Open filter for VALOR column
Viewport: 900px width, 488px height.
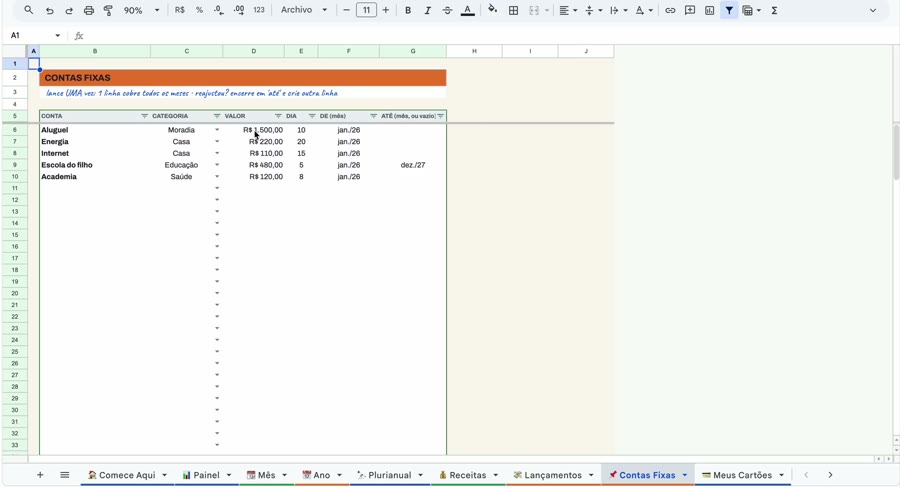coord(278,116)
